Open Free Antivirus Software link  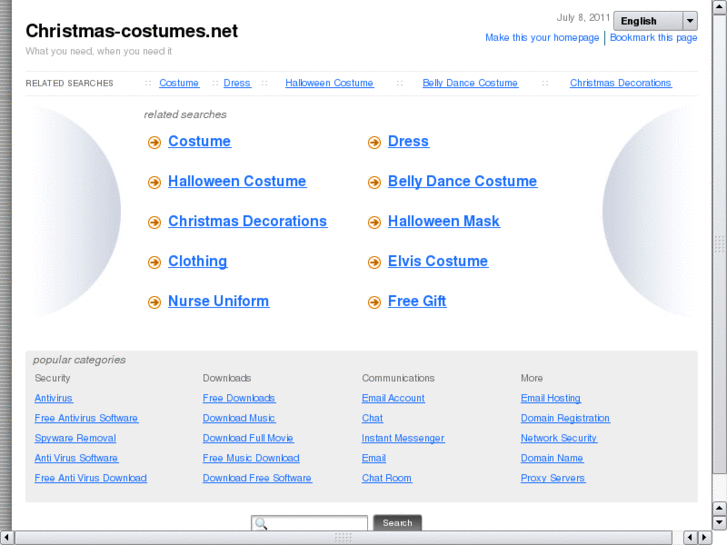click(x=86, y=418)
